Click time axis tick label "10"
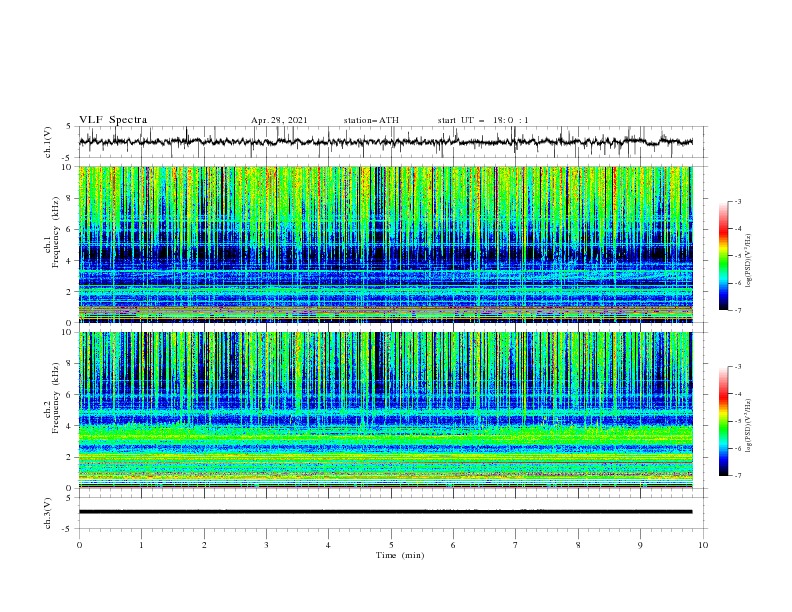Image resolution: width=792 pixels, height=612 pixels. point(703,545)
